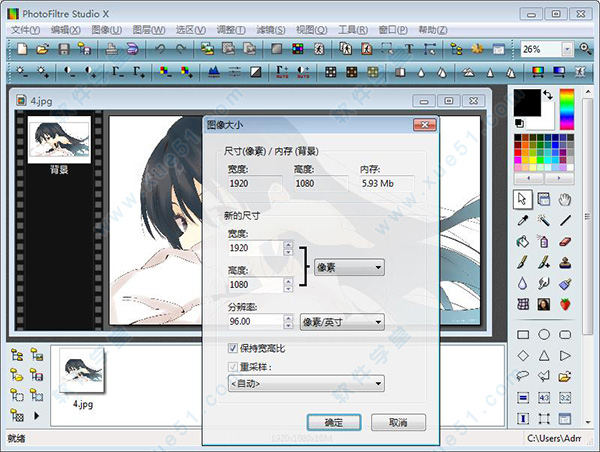This screenshot has width=600, height=452.
Task: Choose the Triangle selection shape
Action: [544, 356]
